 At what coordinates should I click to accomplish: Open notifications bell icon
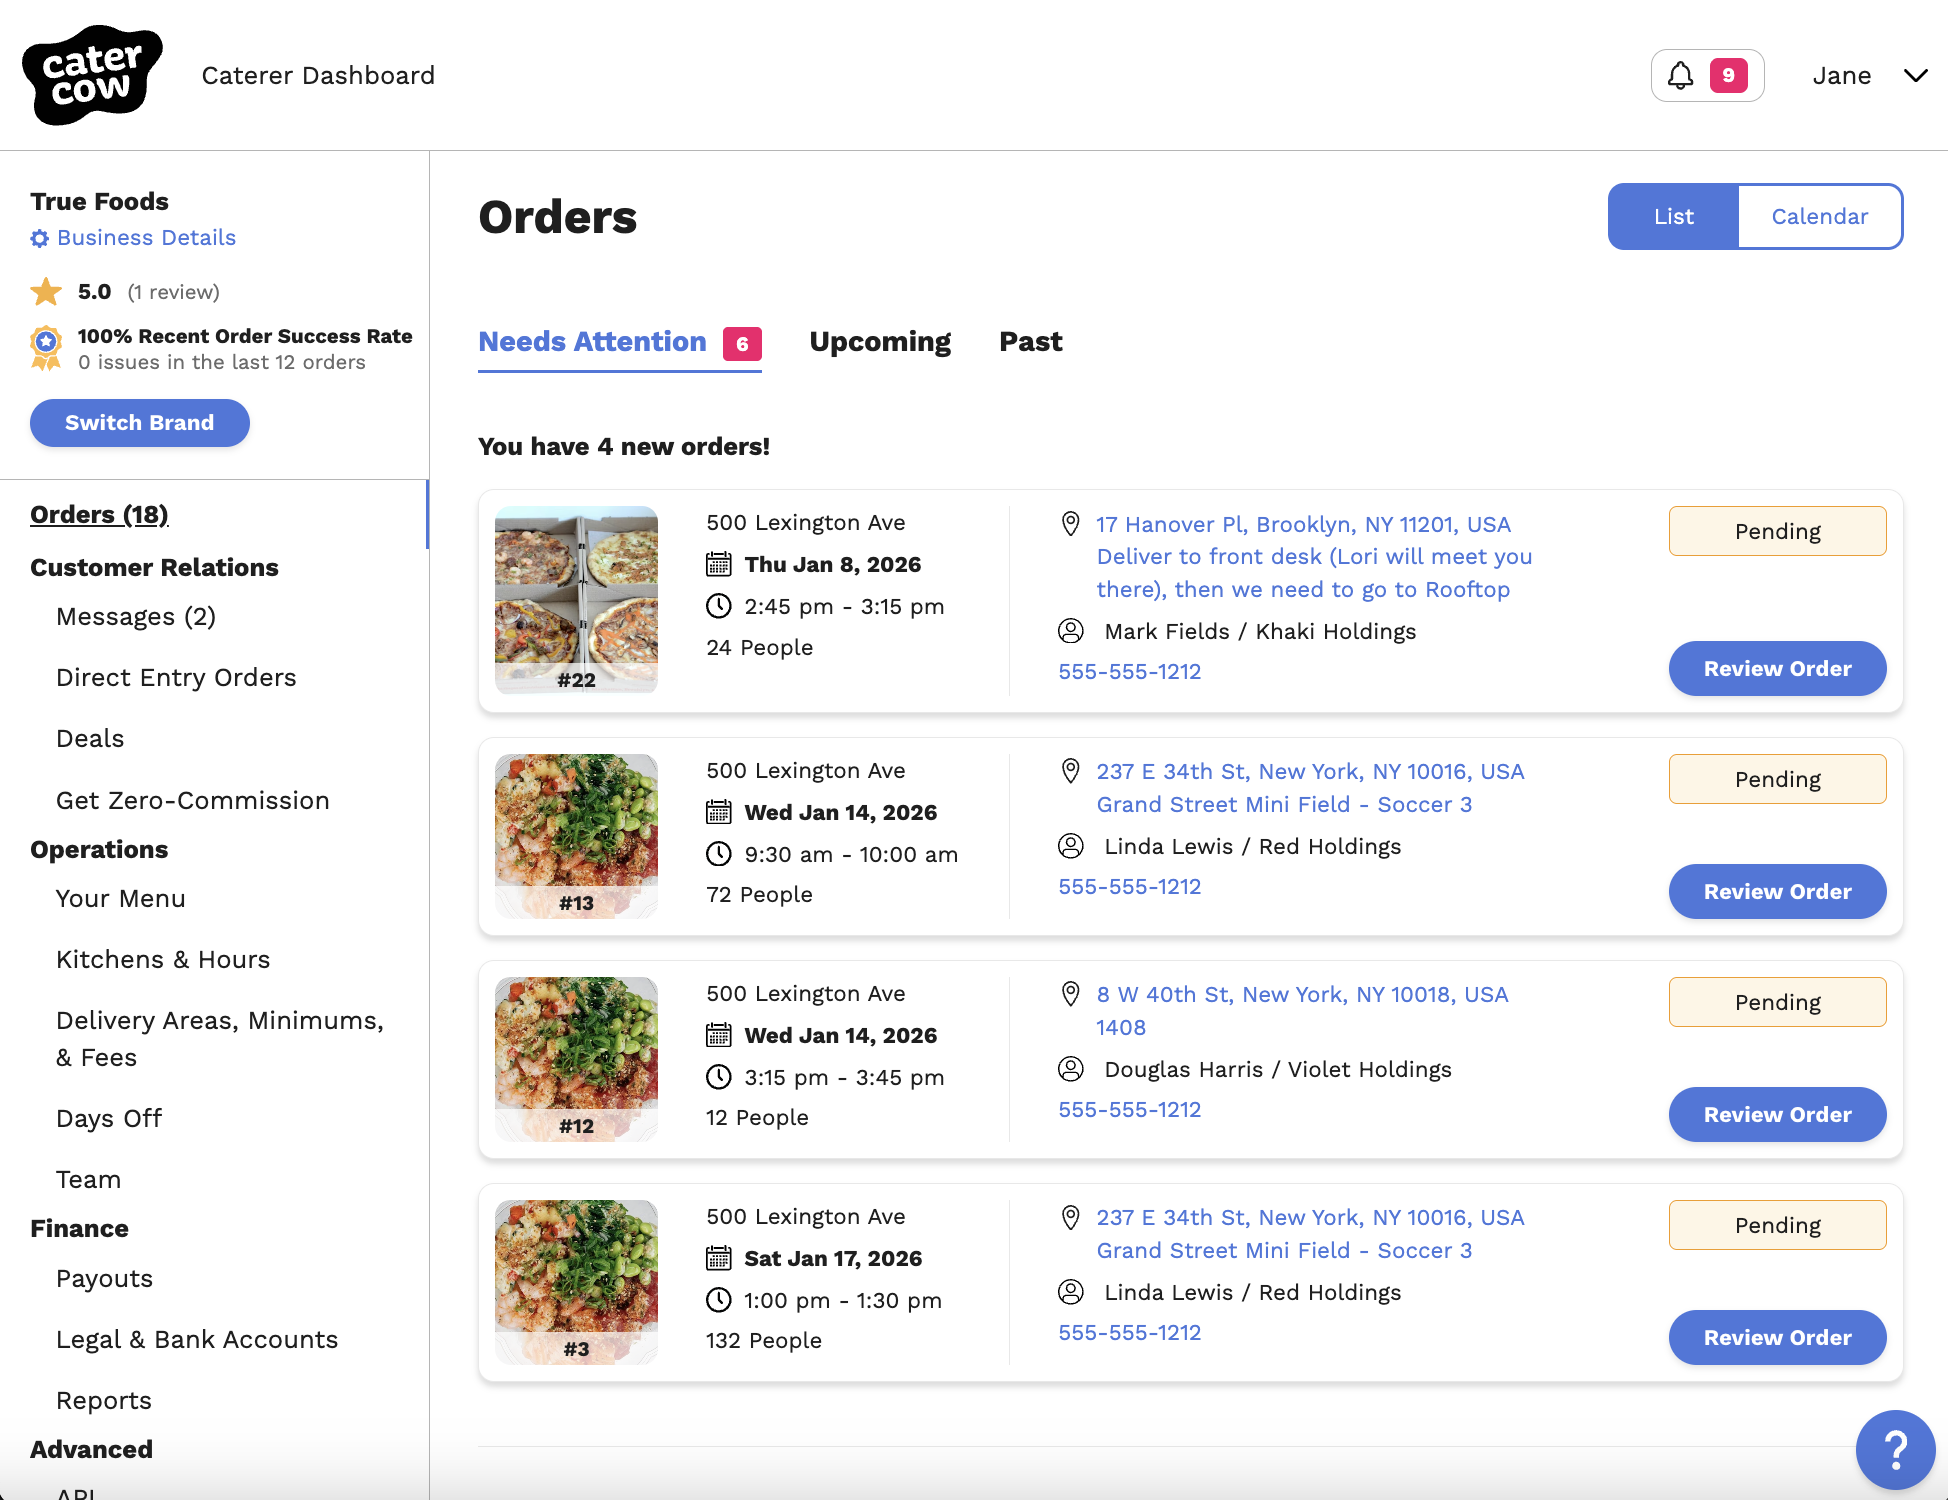click(x=1681, y=76)
